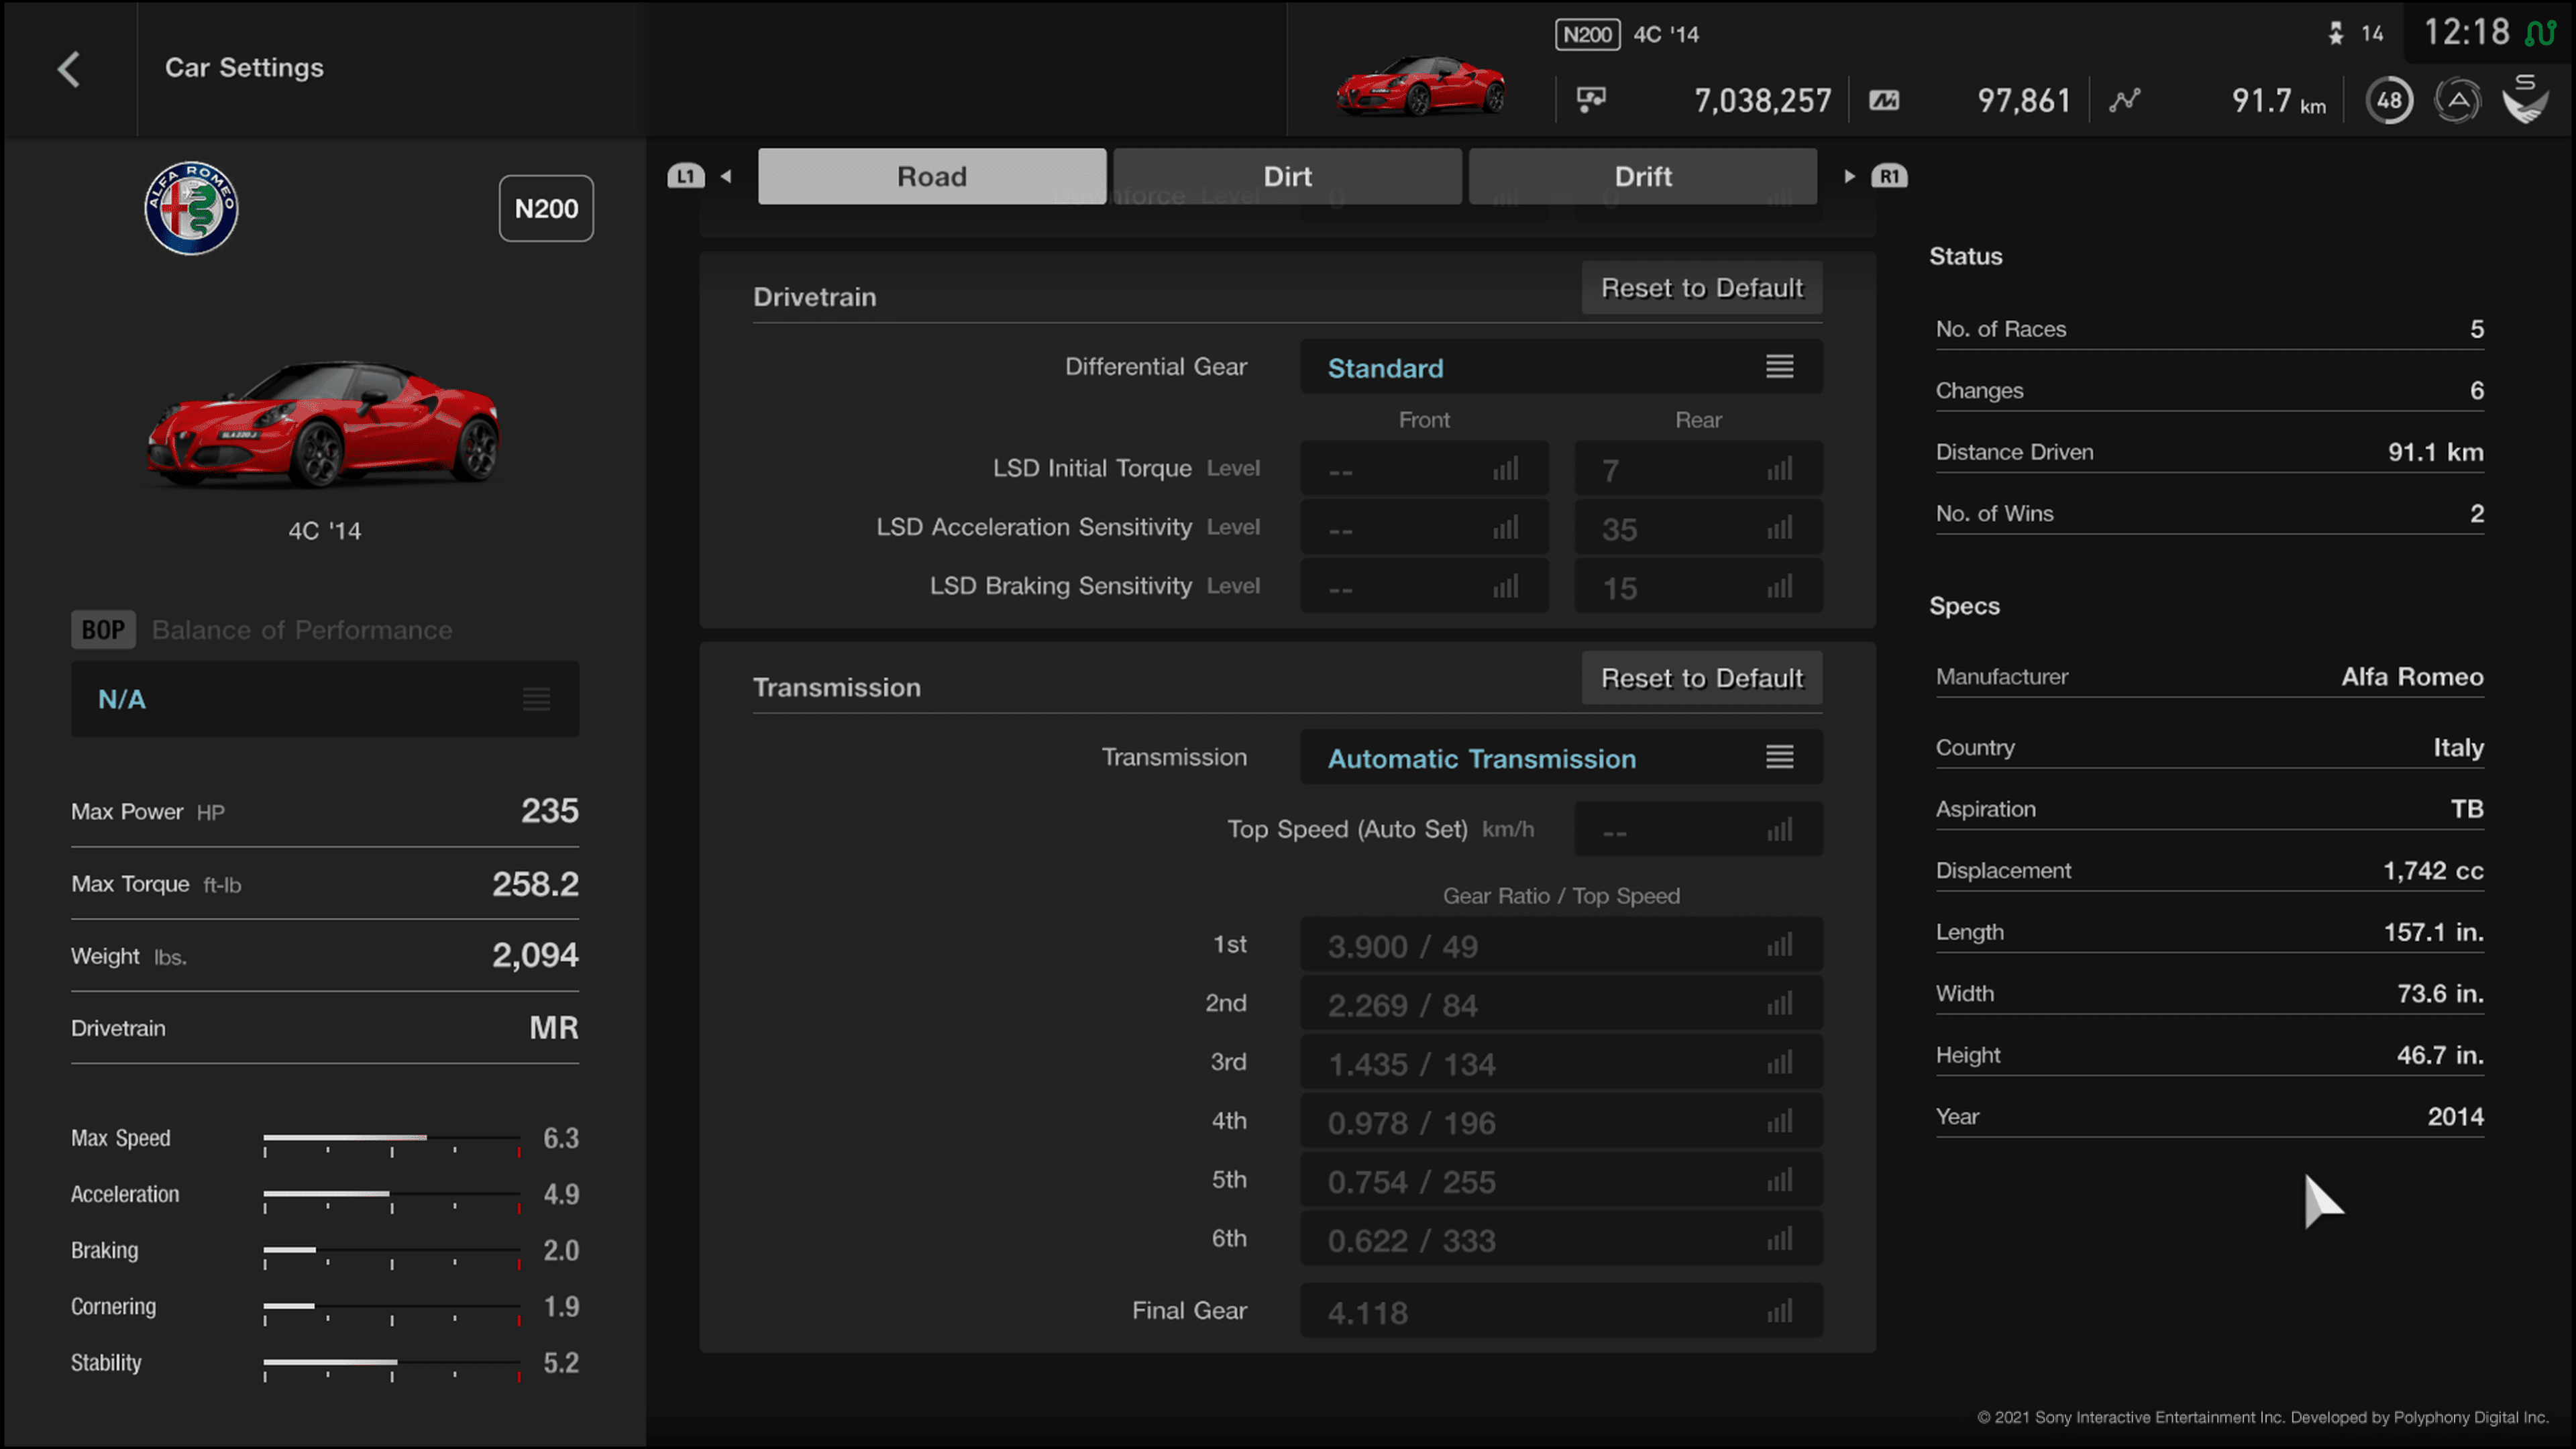This screenshot has height=1449, width=2576.
Task: Click the large 4C '14 car image
Action: coord(323,424)
